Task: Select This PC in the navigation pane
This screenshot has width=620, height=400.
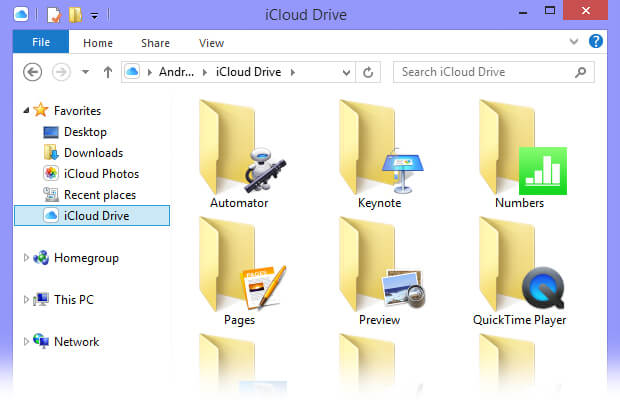Action: point(74,300)
